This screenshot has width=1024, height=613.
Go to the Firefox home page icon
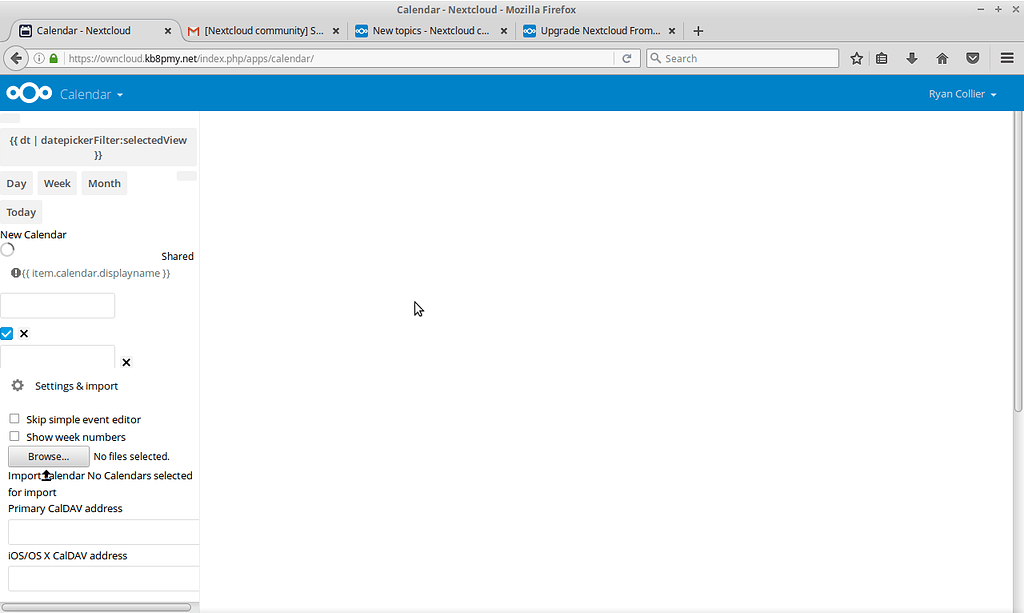coord(942,59)
